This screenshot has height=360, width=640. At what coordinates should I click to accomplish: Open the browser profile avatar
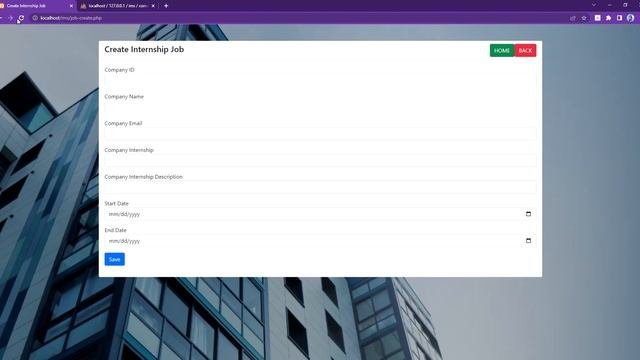631,18
